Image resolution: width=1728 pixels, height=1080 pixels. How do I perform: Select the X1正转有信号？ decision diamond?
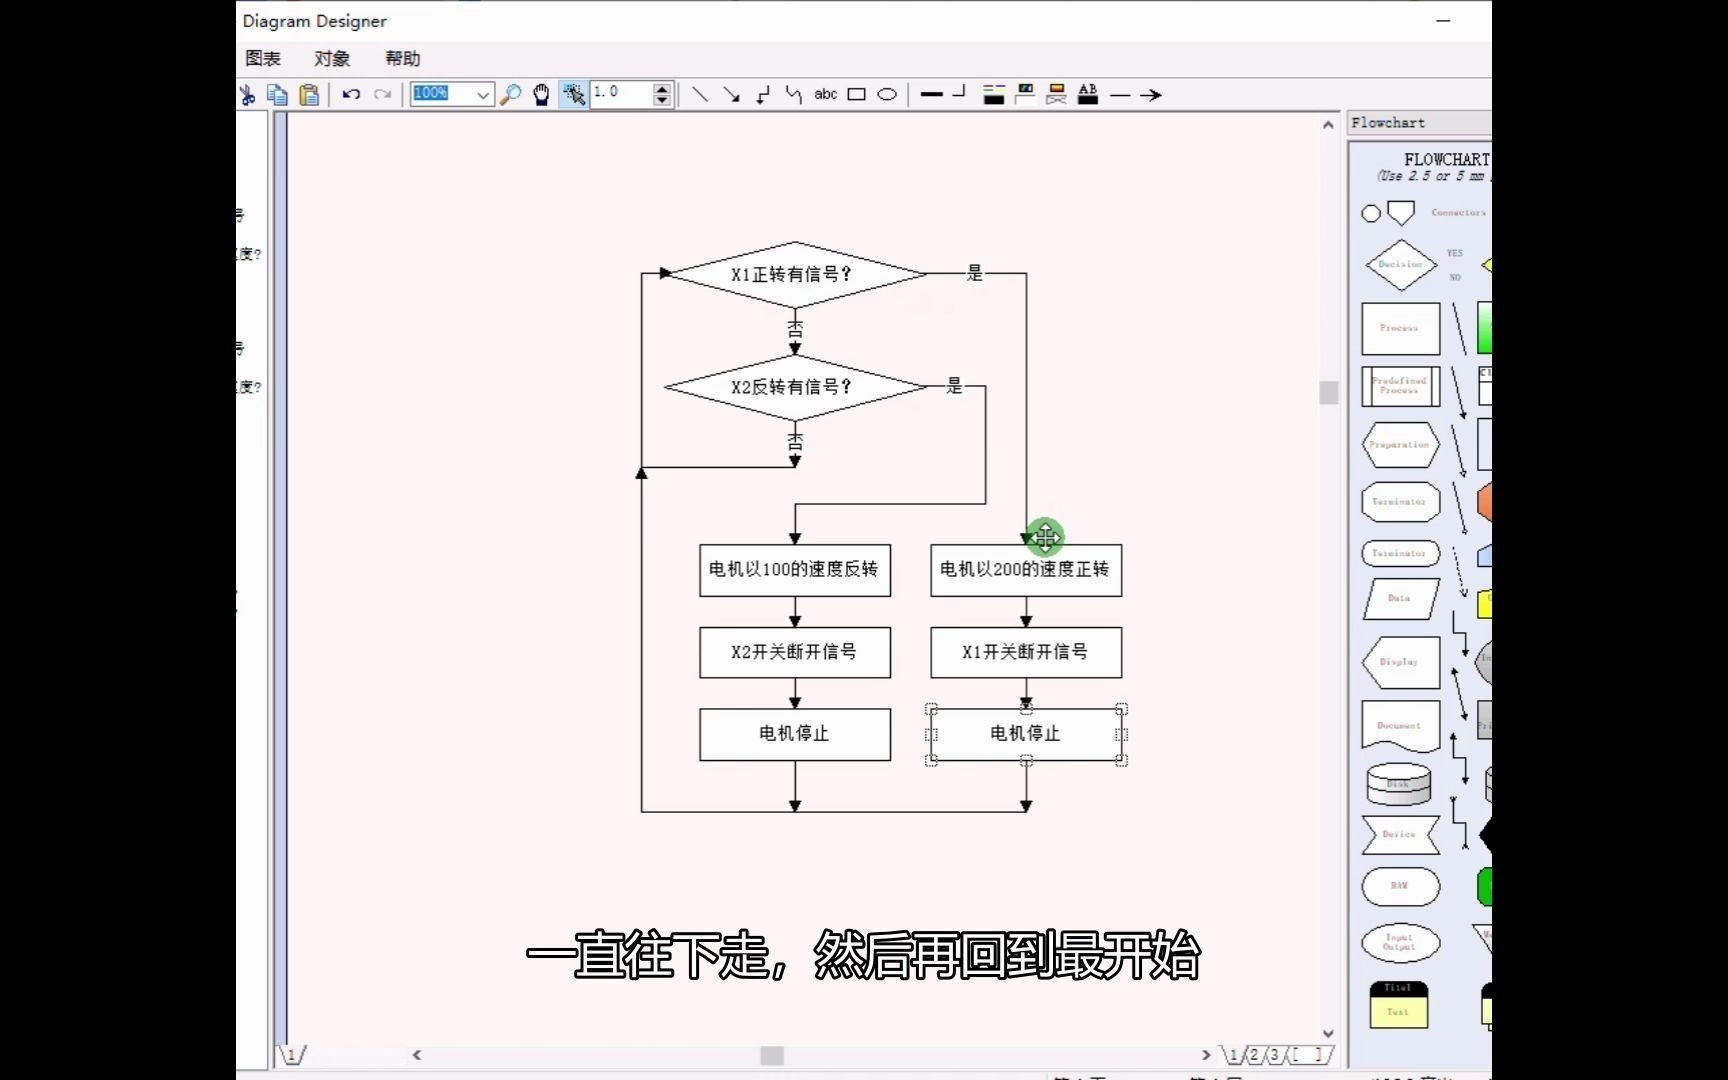(795, 274)
